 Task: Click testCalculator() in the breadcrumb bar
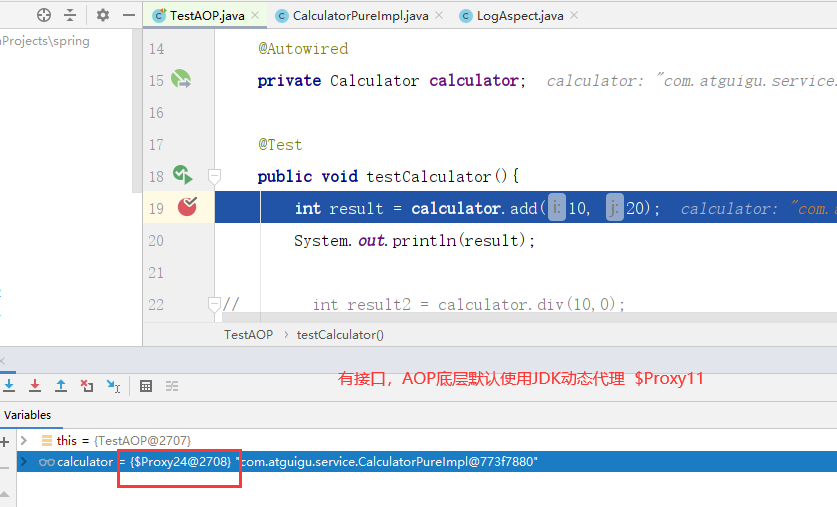(x=340, y=335)
